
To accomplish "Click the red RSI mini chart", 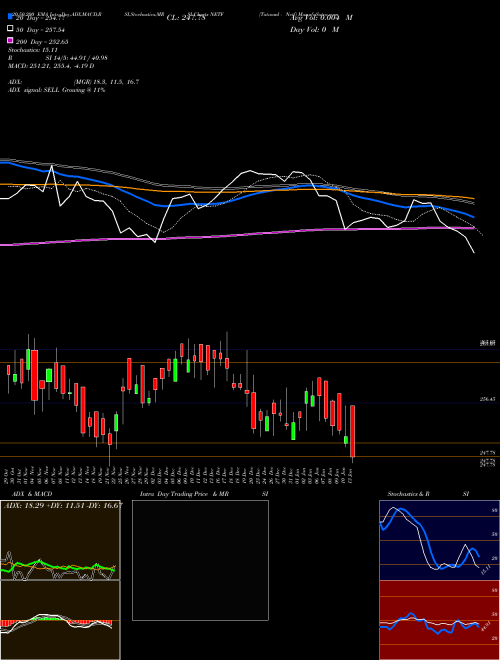I will coord(439,620).
